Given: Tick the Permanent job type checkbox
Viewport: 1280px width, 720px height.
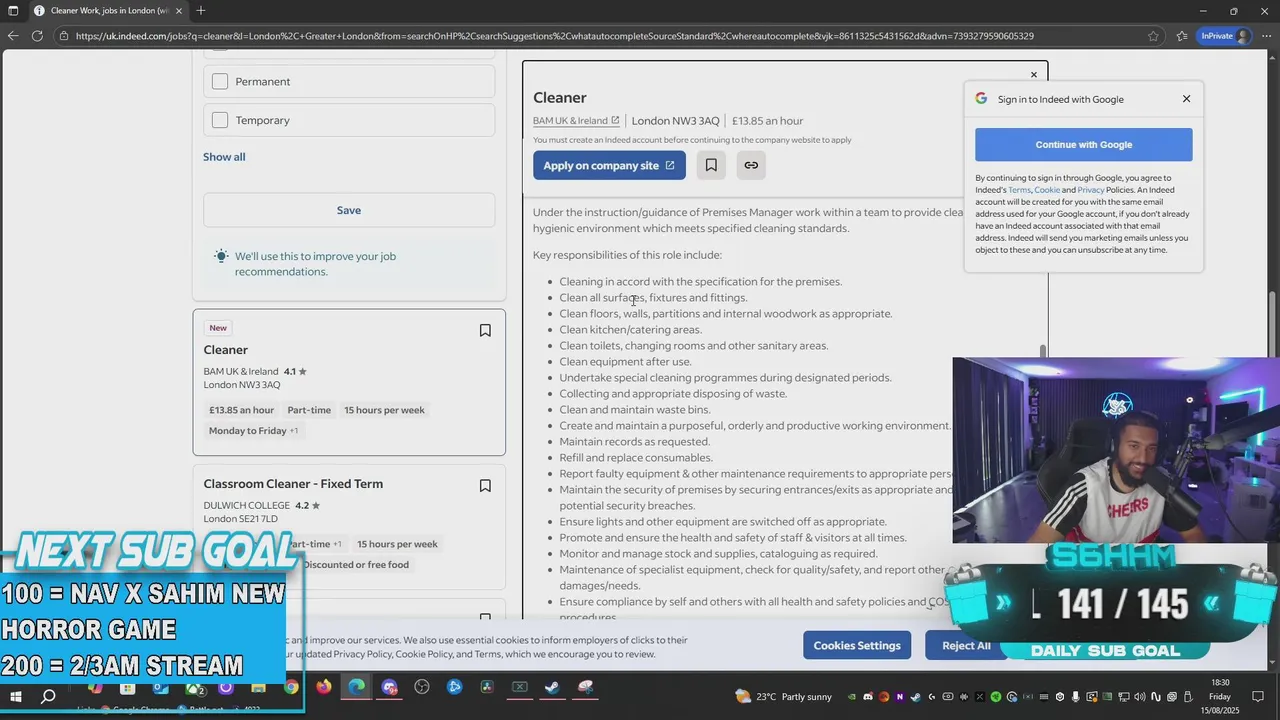Looking at the screenshot, I should click(220, 82).
